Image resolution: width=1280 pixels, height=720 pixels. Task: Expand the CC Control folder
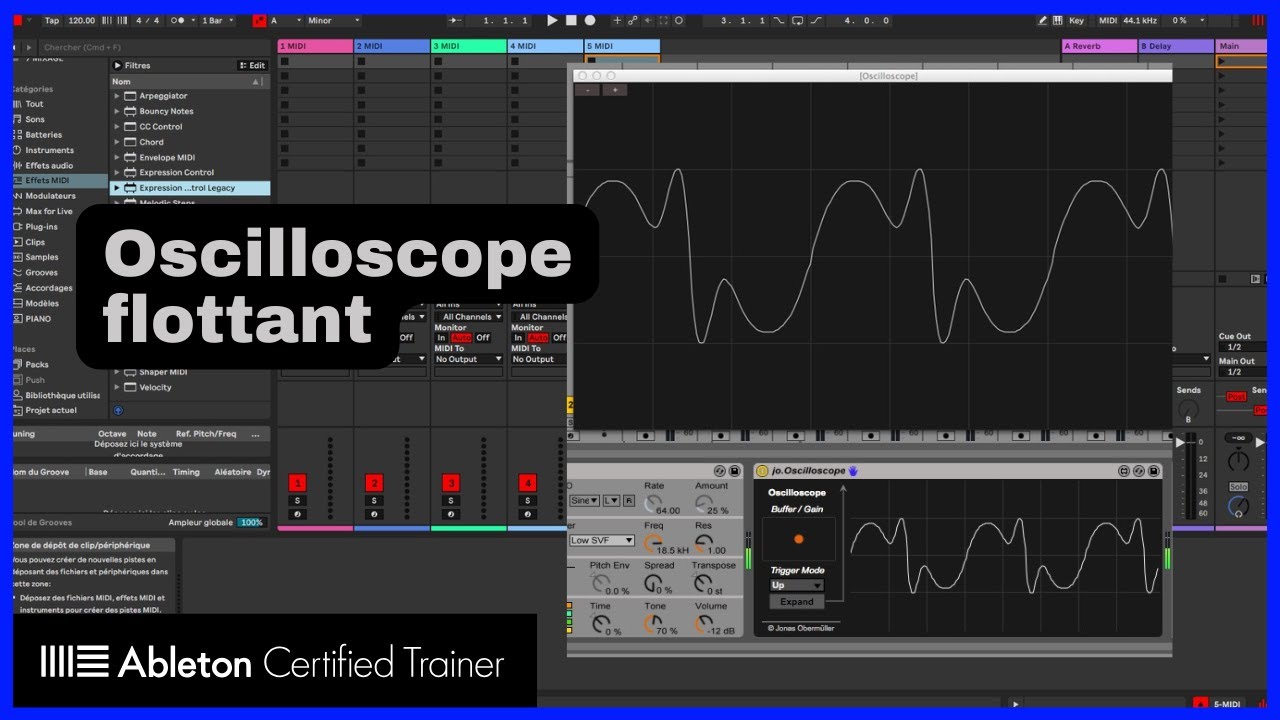click(x=117, y=127)
